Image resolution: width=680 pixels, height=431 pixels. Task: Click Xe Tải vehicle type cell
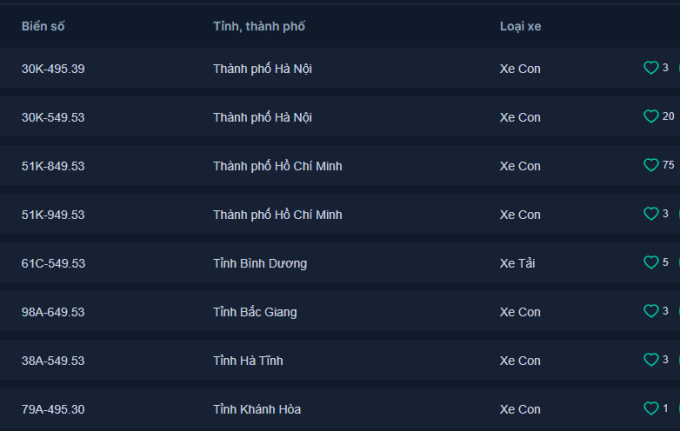517,264
